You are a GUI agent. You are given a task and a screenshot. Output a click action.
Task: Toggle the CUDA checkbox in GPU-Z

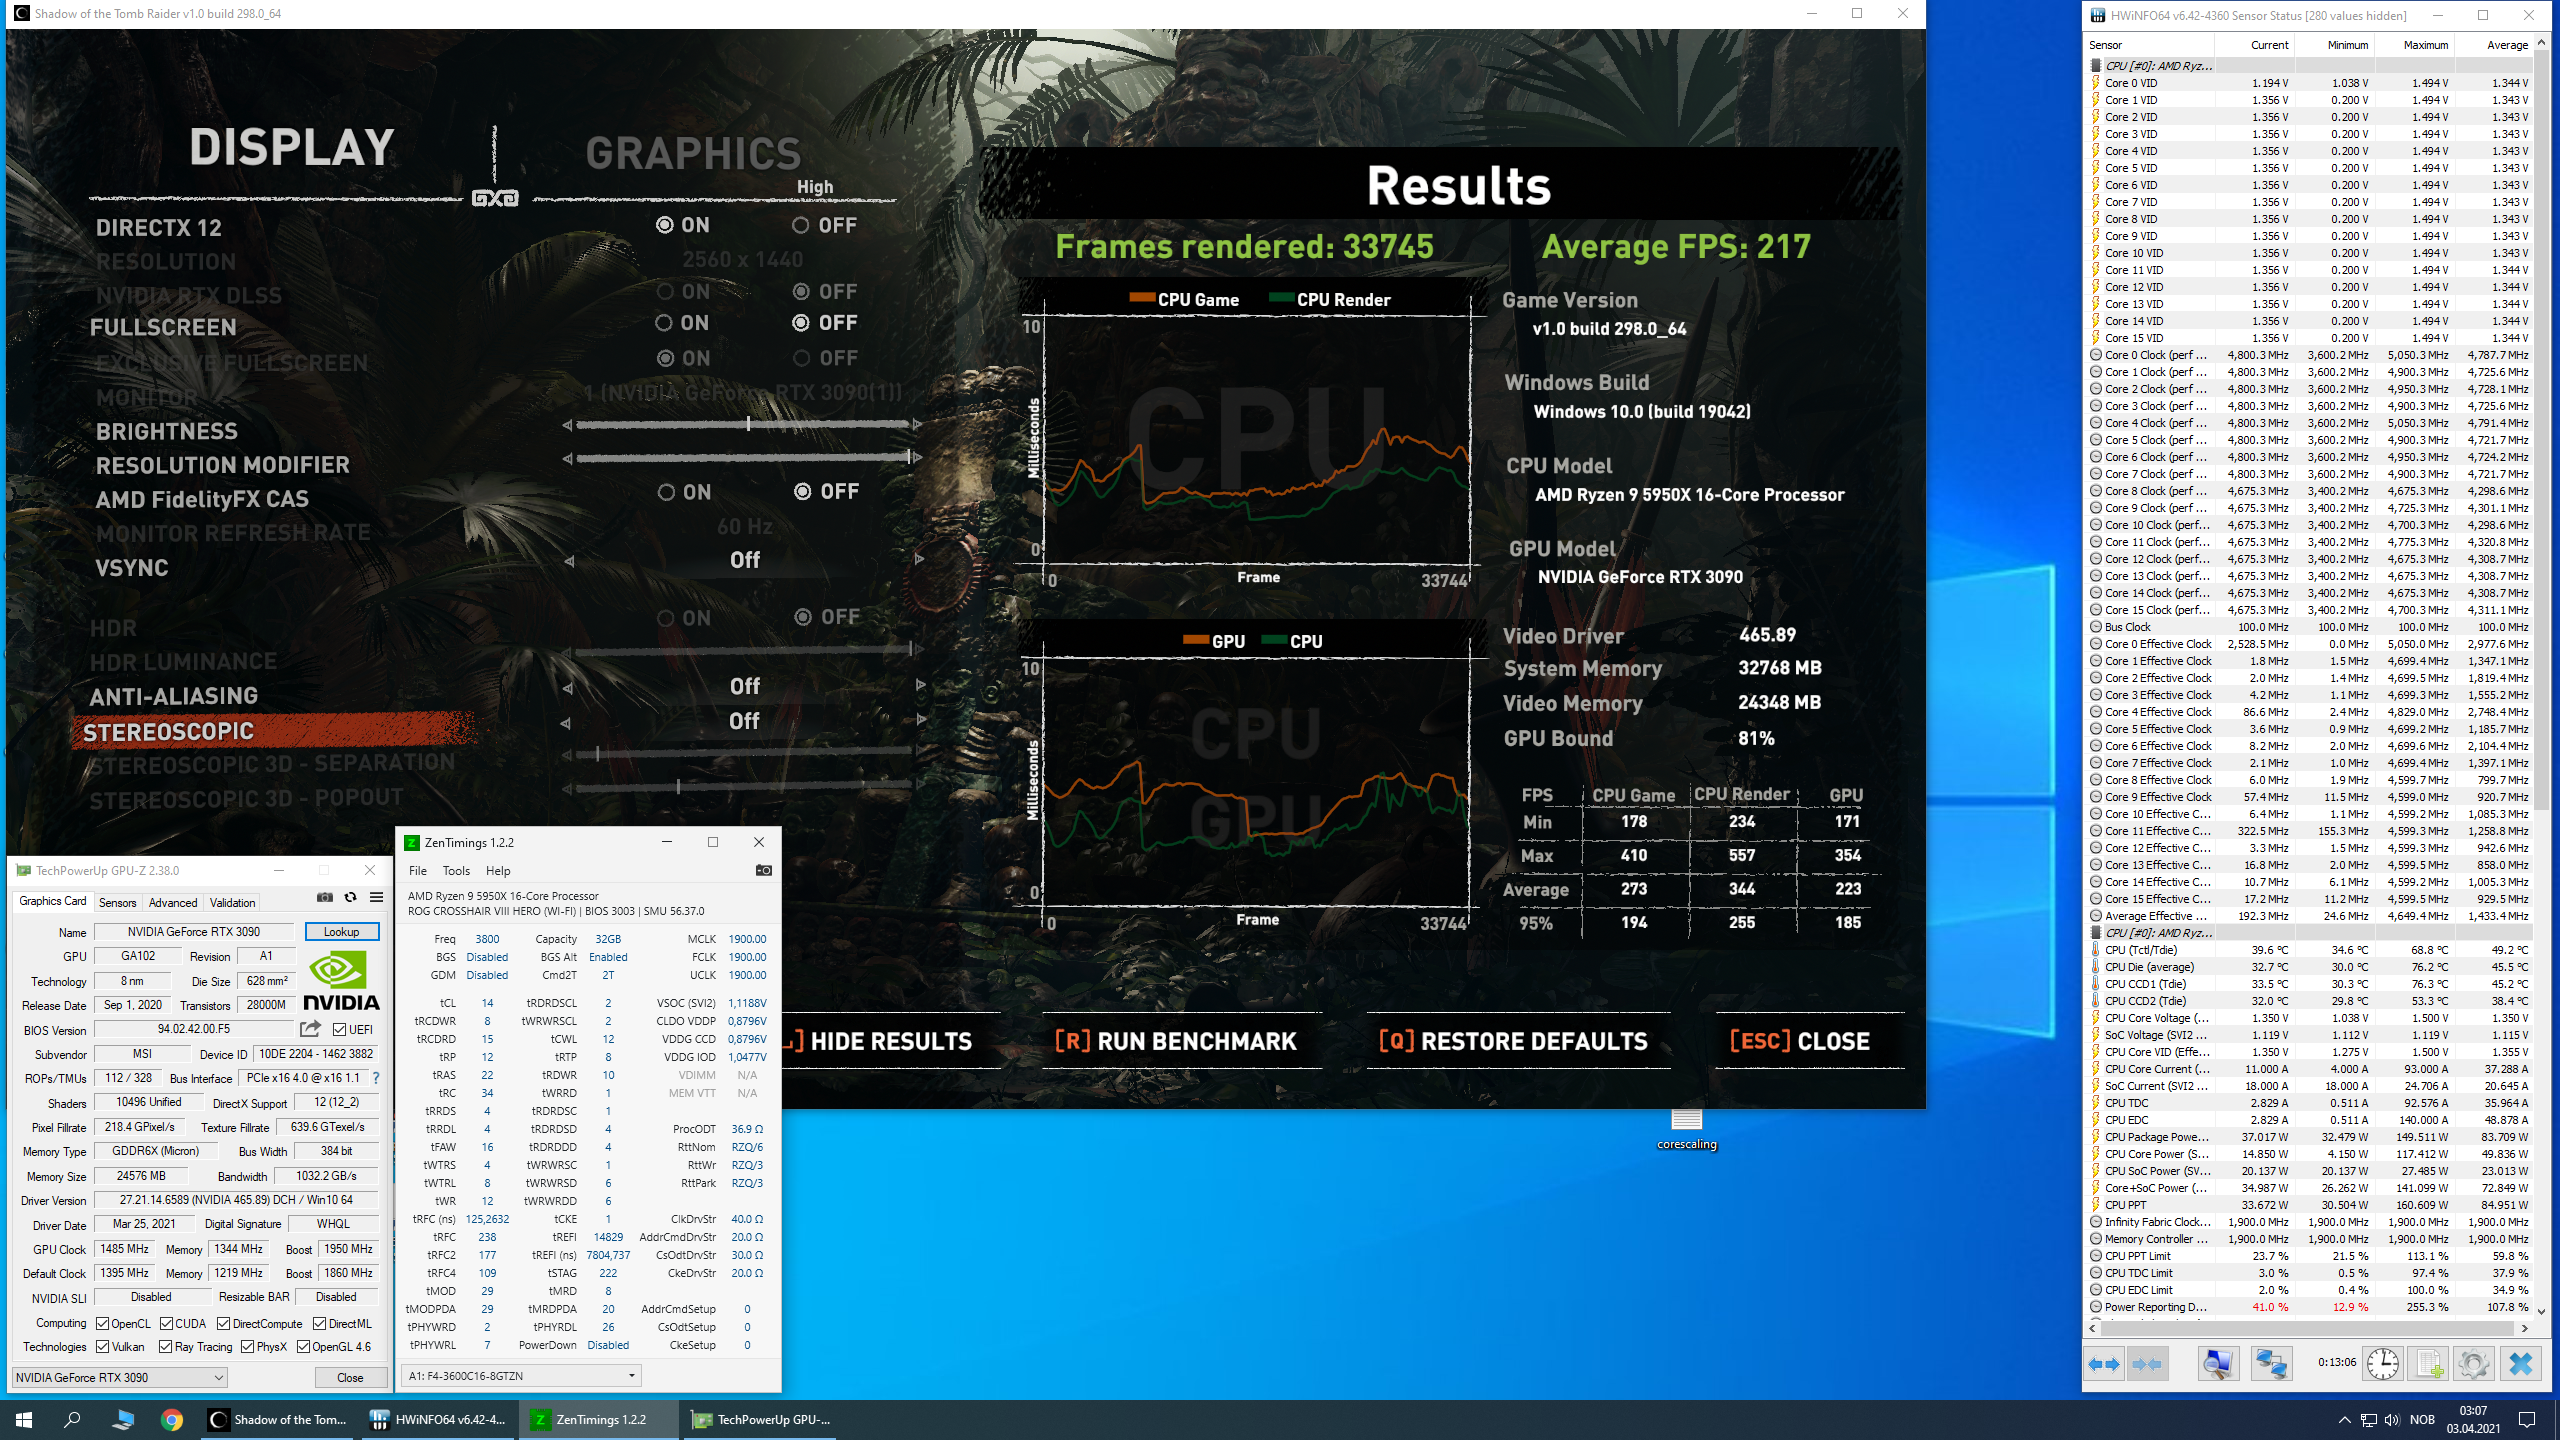pos(167,1323)
